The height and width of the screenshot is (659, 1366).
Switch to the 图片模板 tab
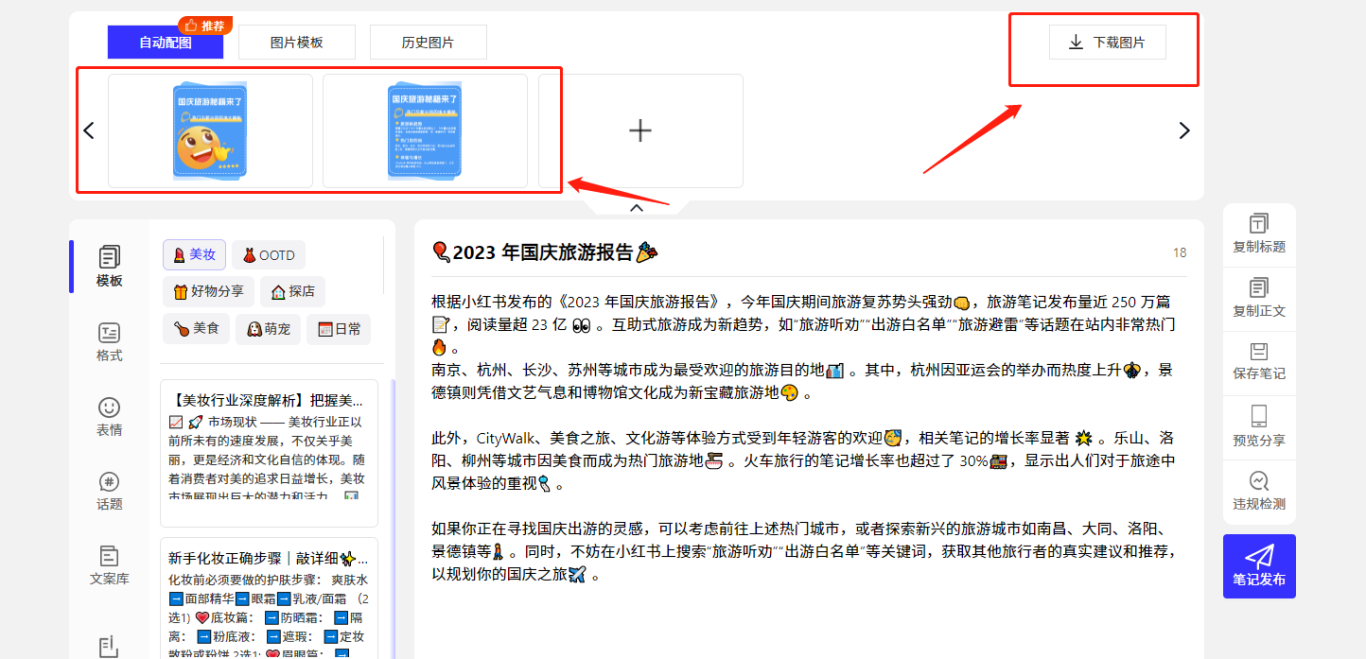(x=297, y=42)
